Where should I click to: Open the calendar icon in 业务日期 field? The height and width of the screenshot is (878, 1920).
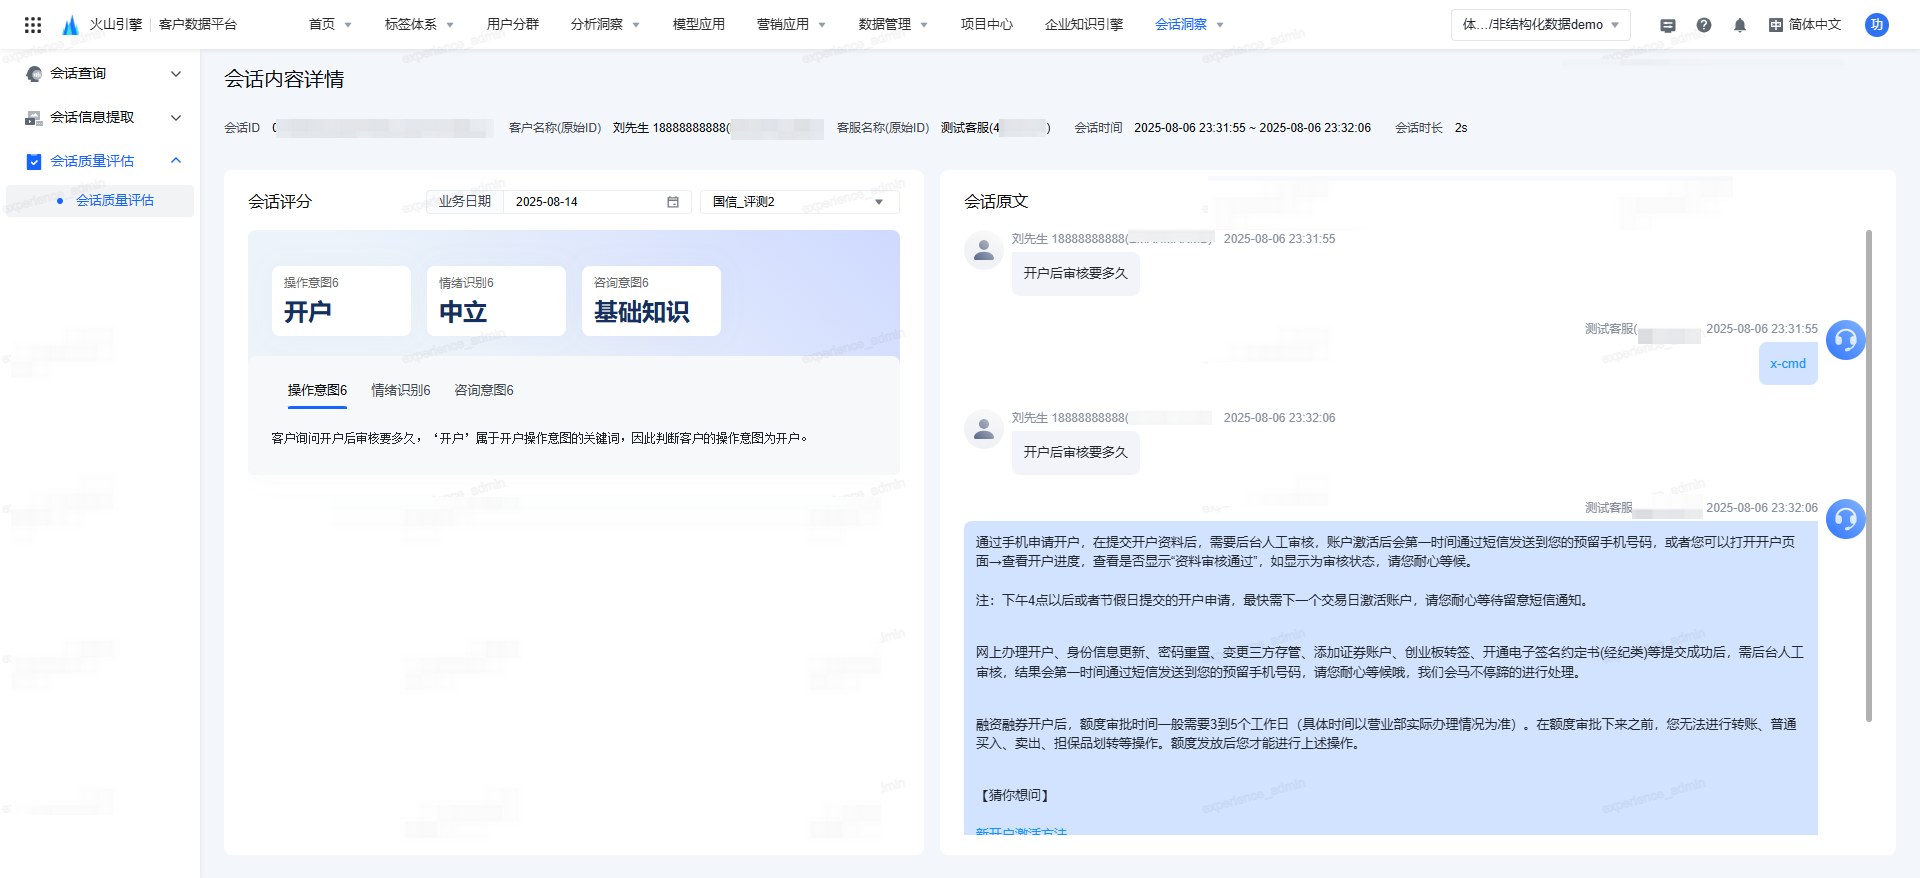673,202
